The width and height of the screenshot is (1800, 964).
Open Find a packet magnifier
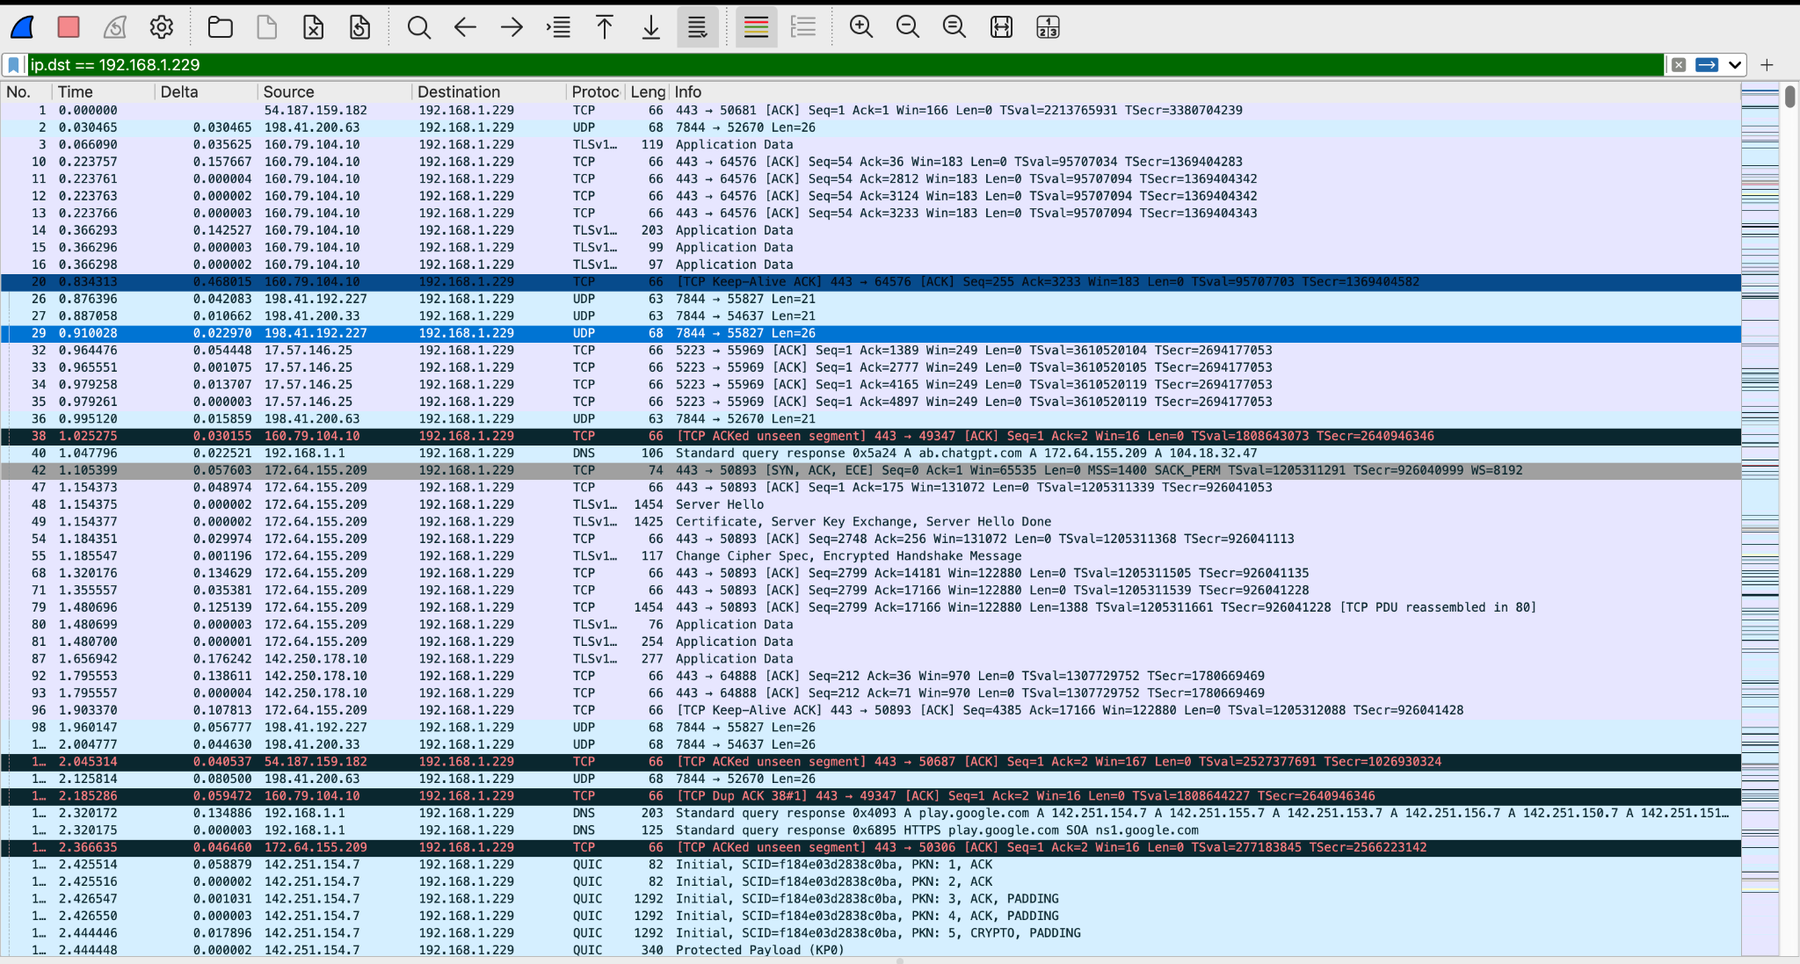click(x=419, y=27)
